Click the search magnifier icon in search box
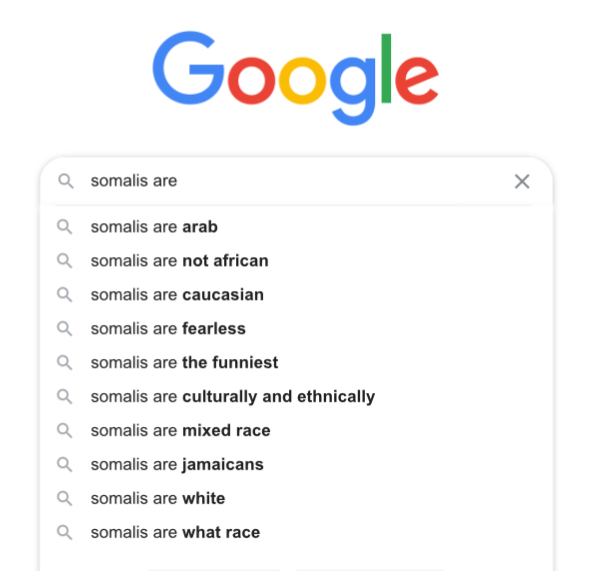Image resolution: width=592 pixels, height=571 pixels. click(66, 181)
